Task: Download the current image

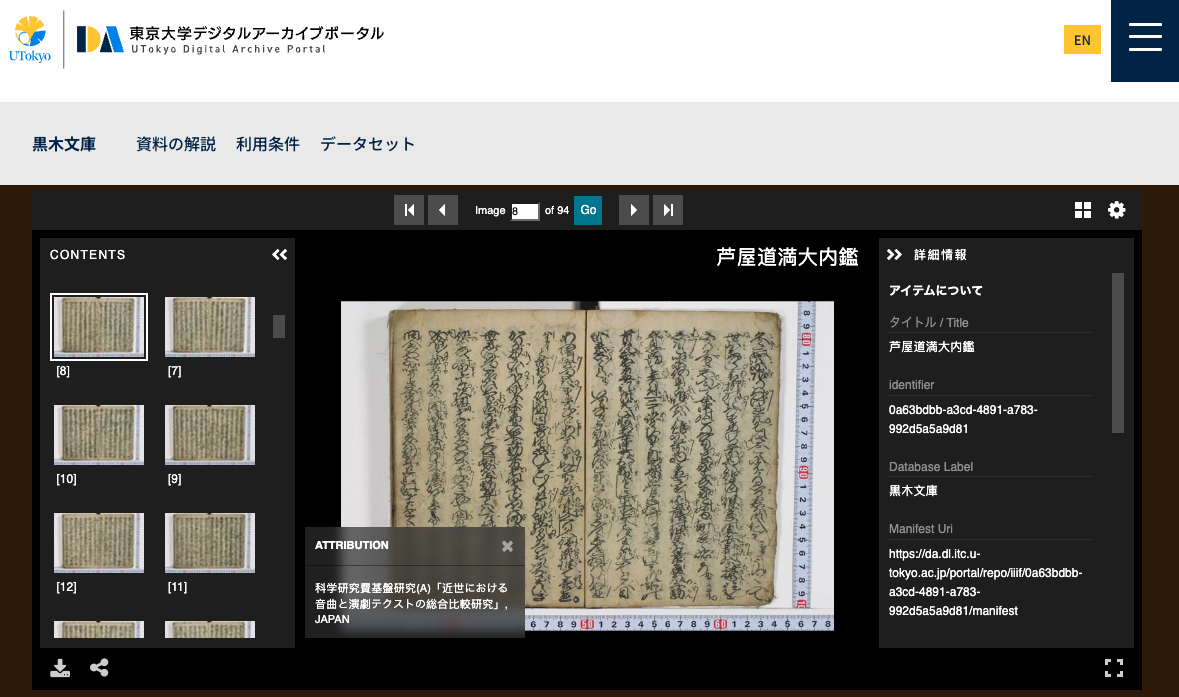Action: (x=61, y=668)
